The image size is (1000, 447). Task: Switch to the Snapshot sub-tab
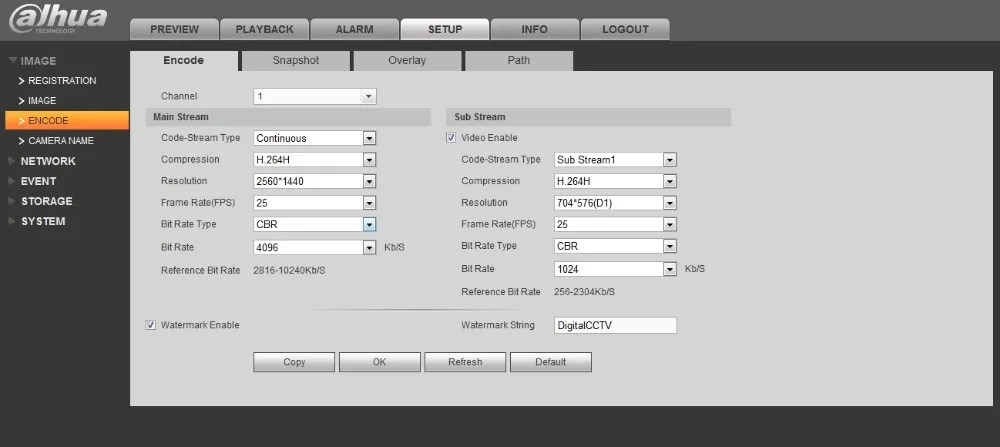[296, 61]
